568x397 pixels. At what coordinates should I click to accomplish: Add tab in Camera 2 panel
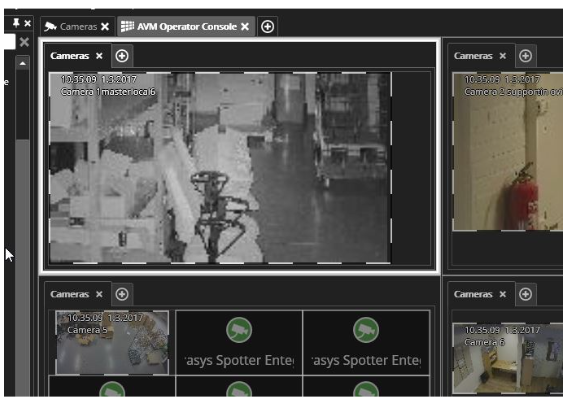click(525, 56)
